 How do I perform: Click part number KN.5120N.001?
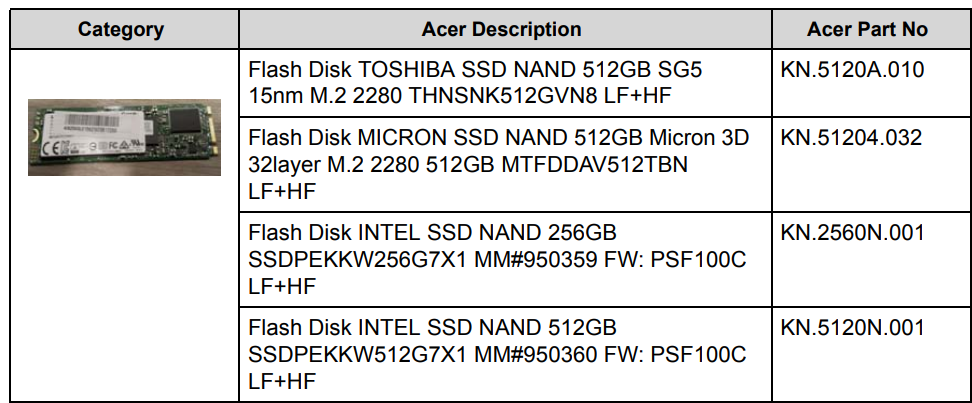point(852,327)
